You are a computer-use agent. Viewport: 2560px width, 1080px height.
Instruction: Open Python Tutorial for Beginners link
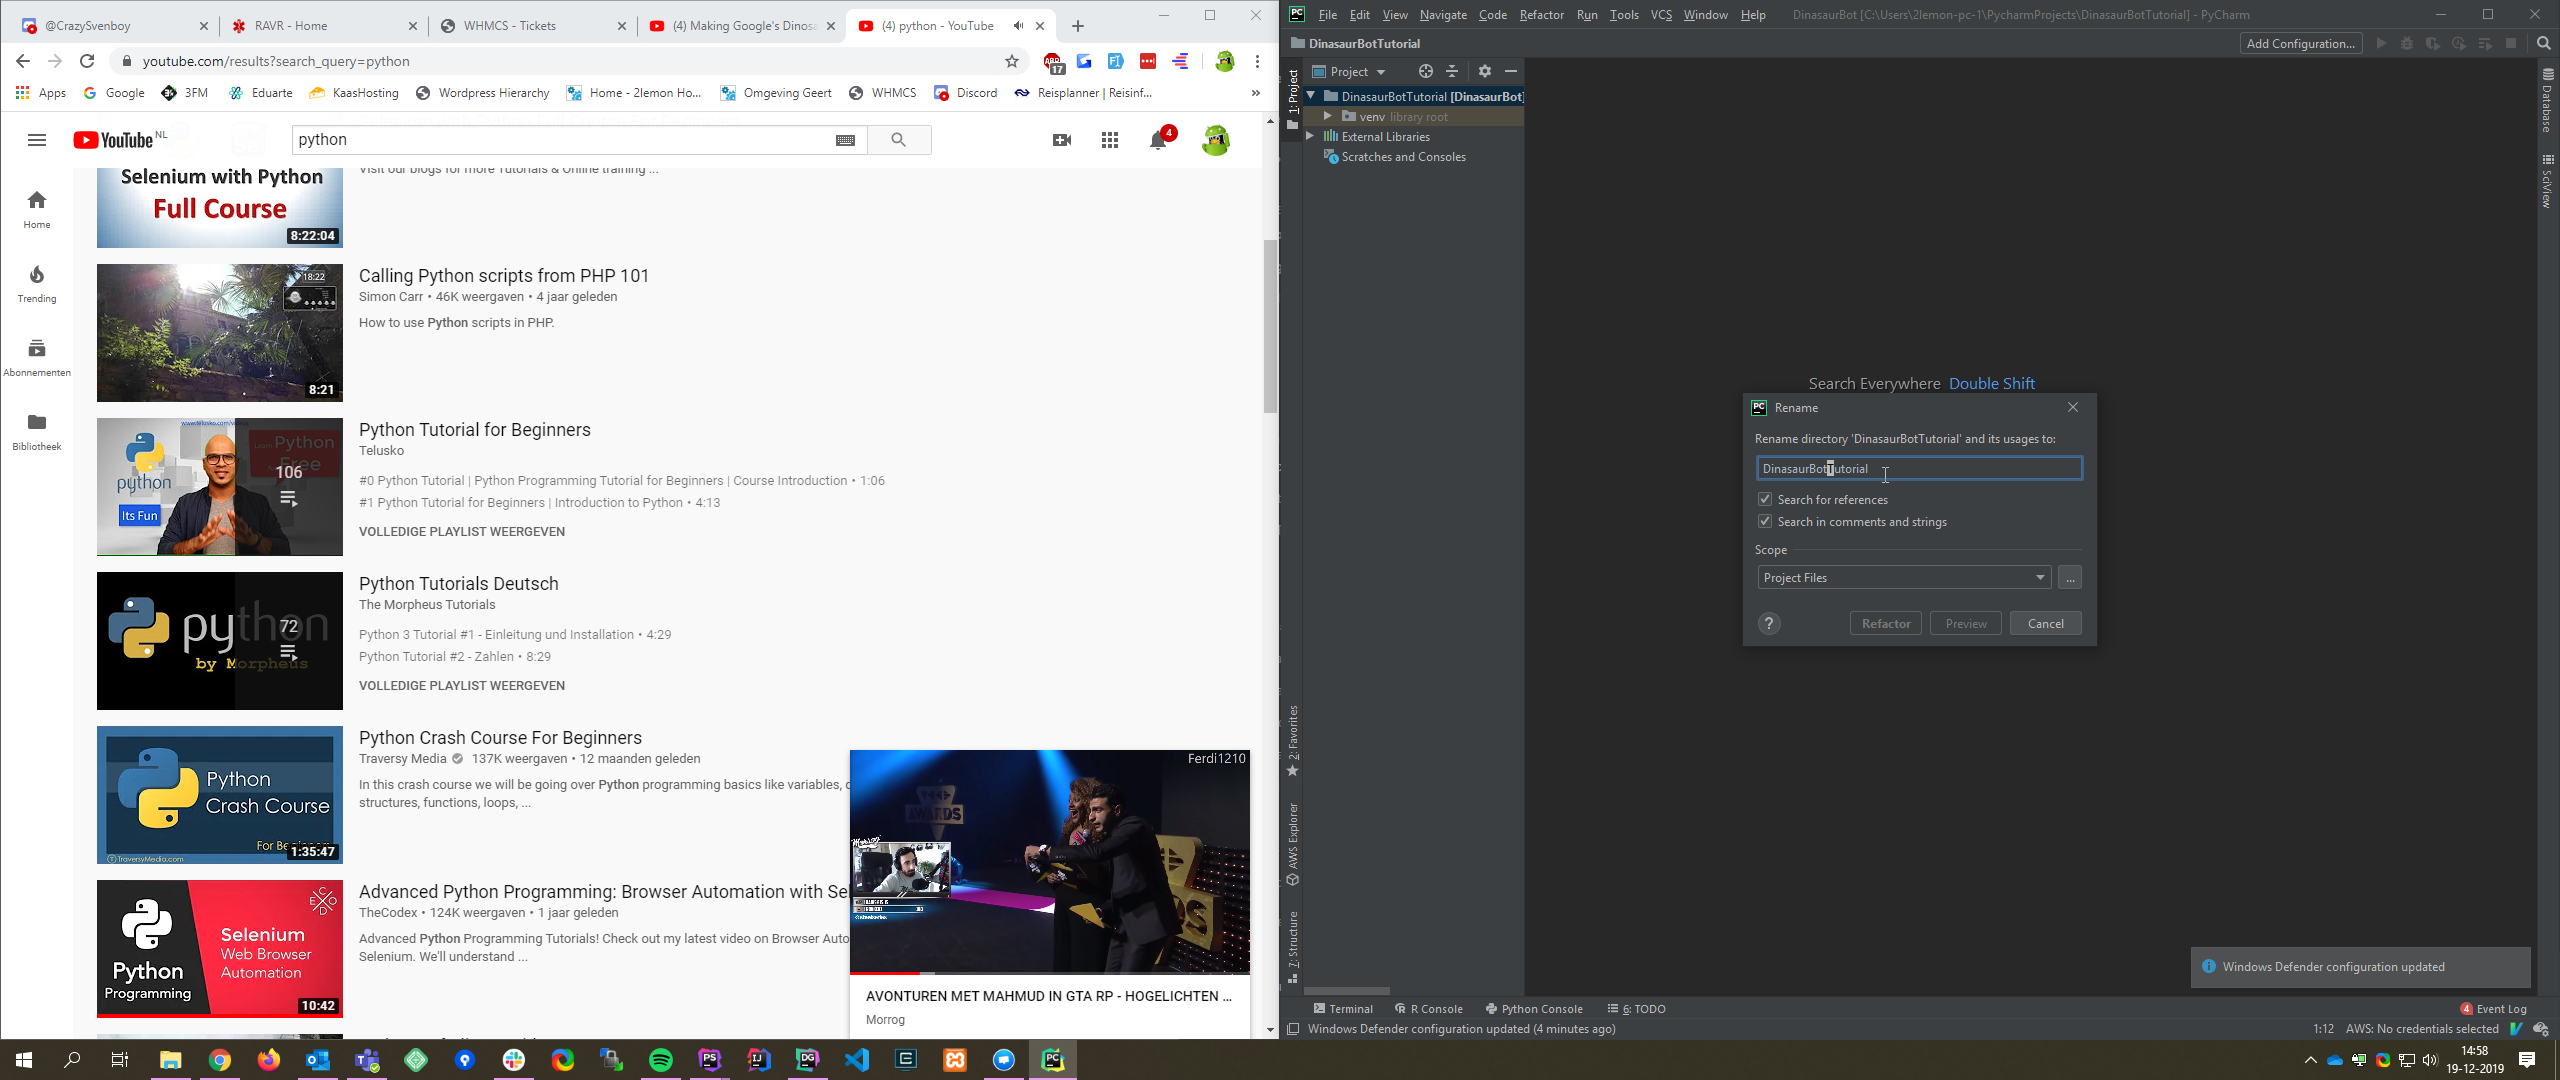pyautogui.click(x=475, y=430)
